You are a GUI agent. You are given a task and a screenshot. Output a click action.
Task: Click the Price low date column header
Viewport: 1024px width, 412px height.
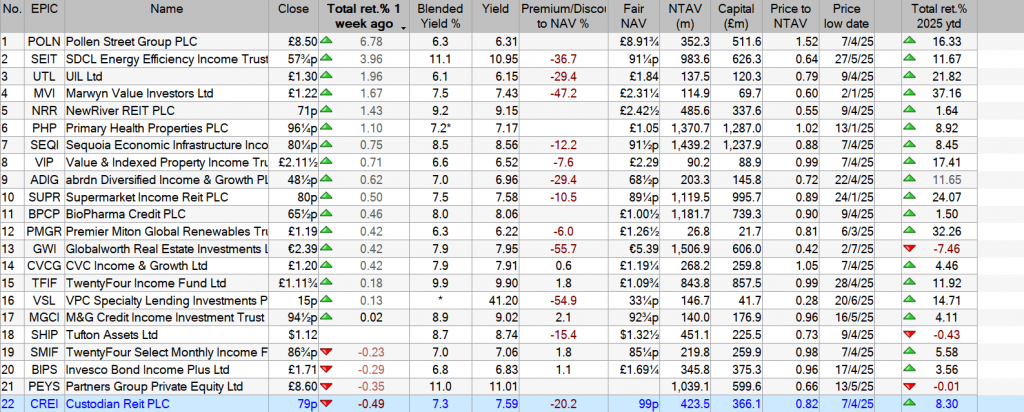(x=847, y=16)
